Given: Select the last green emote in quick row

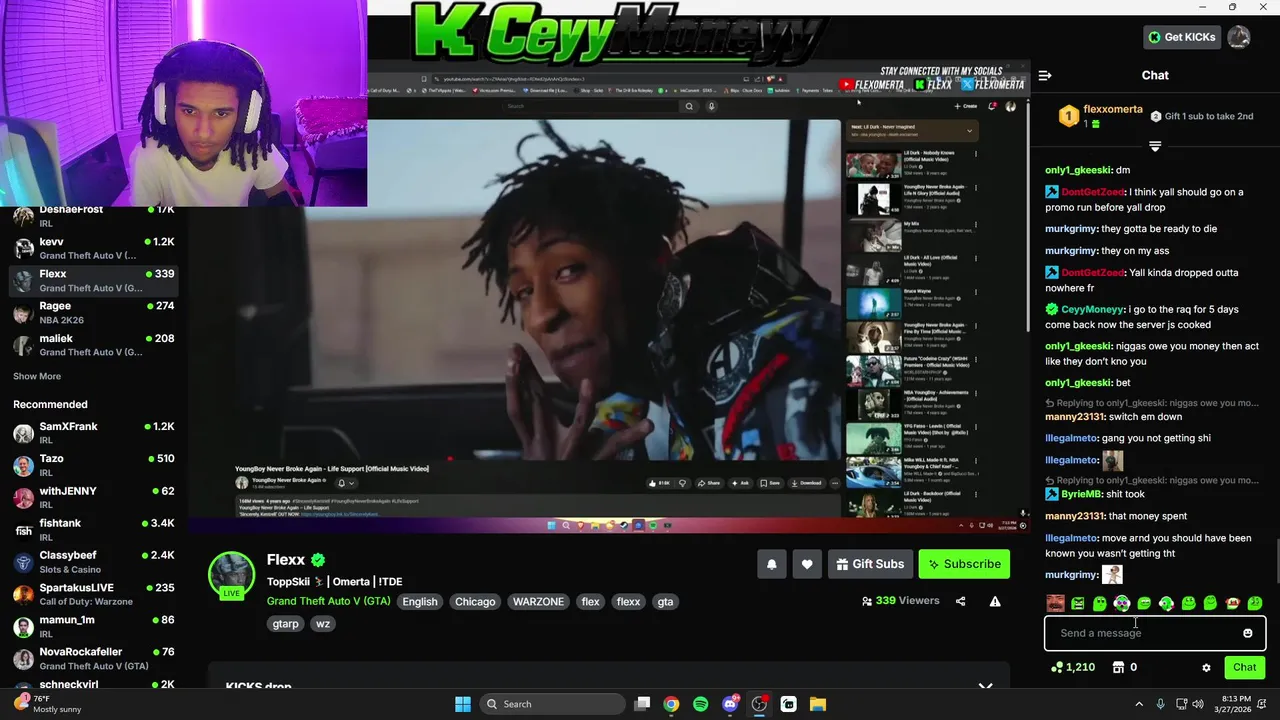Looking at the screenshot, I should point(1255,603).
